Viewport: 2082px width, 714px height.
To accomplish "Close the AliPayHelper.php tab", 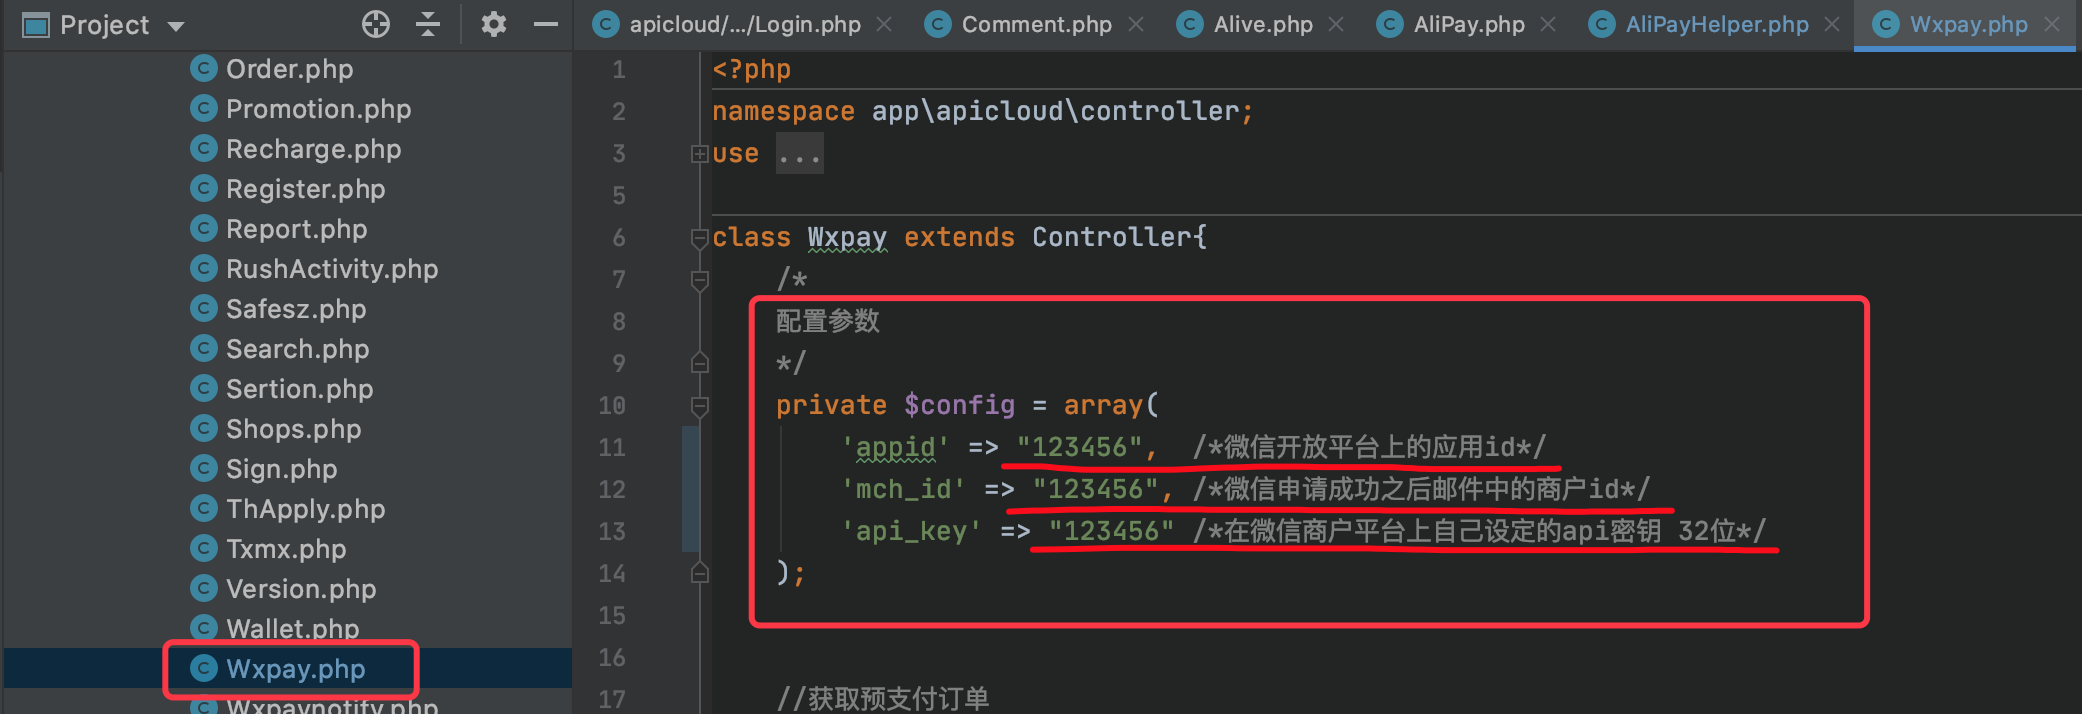I will point(1832,24).
